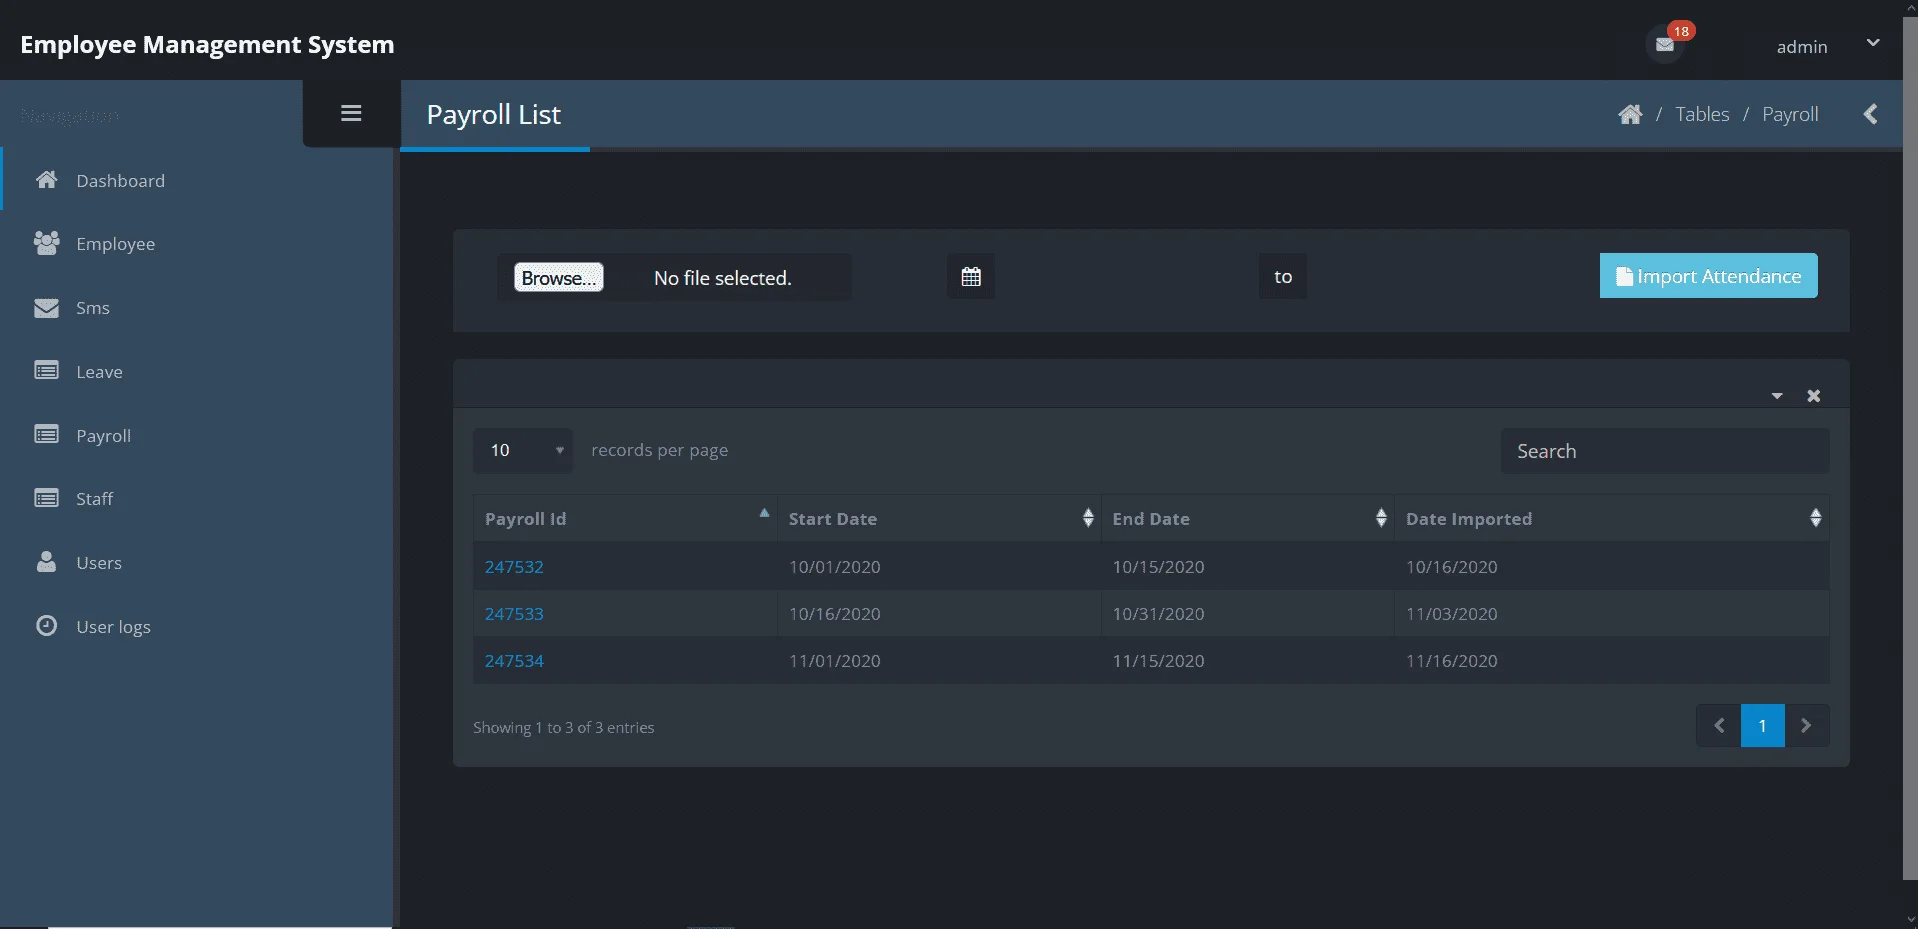Screen dimensions: 1918x929
Task: Collapse the breadcrumb with the left chevron
Action: coord(1870,114)
